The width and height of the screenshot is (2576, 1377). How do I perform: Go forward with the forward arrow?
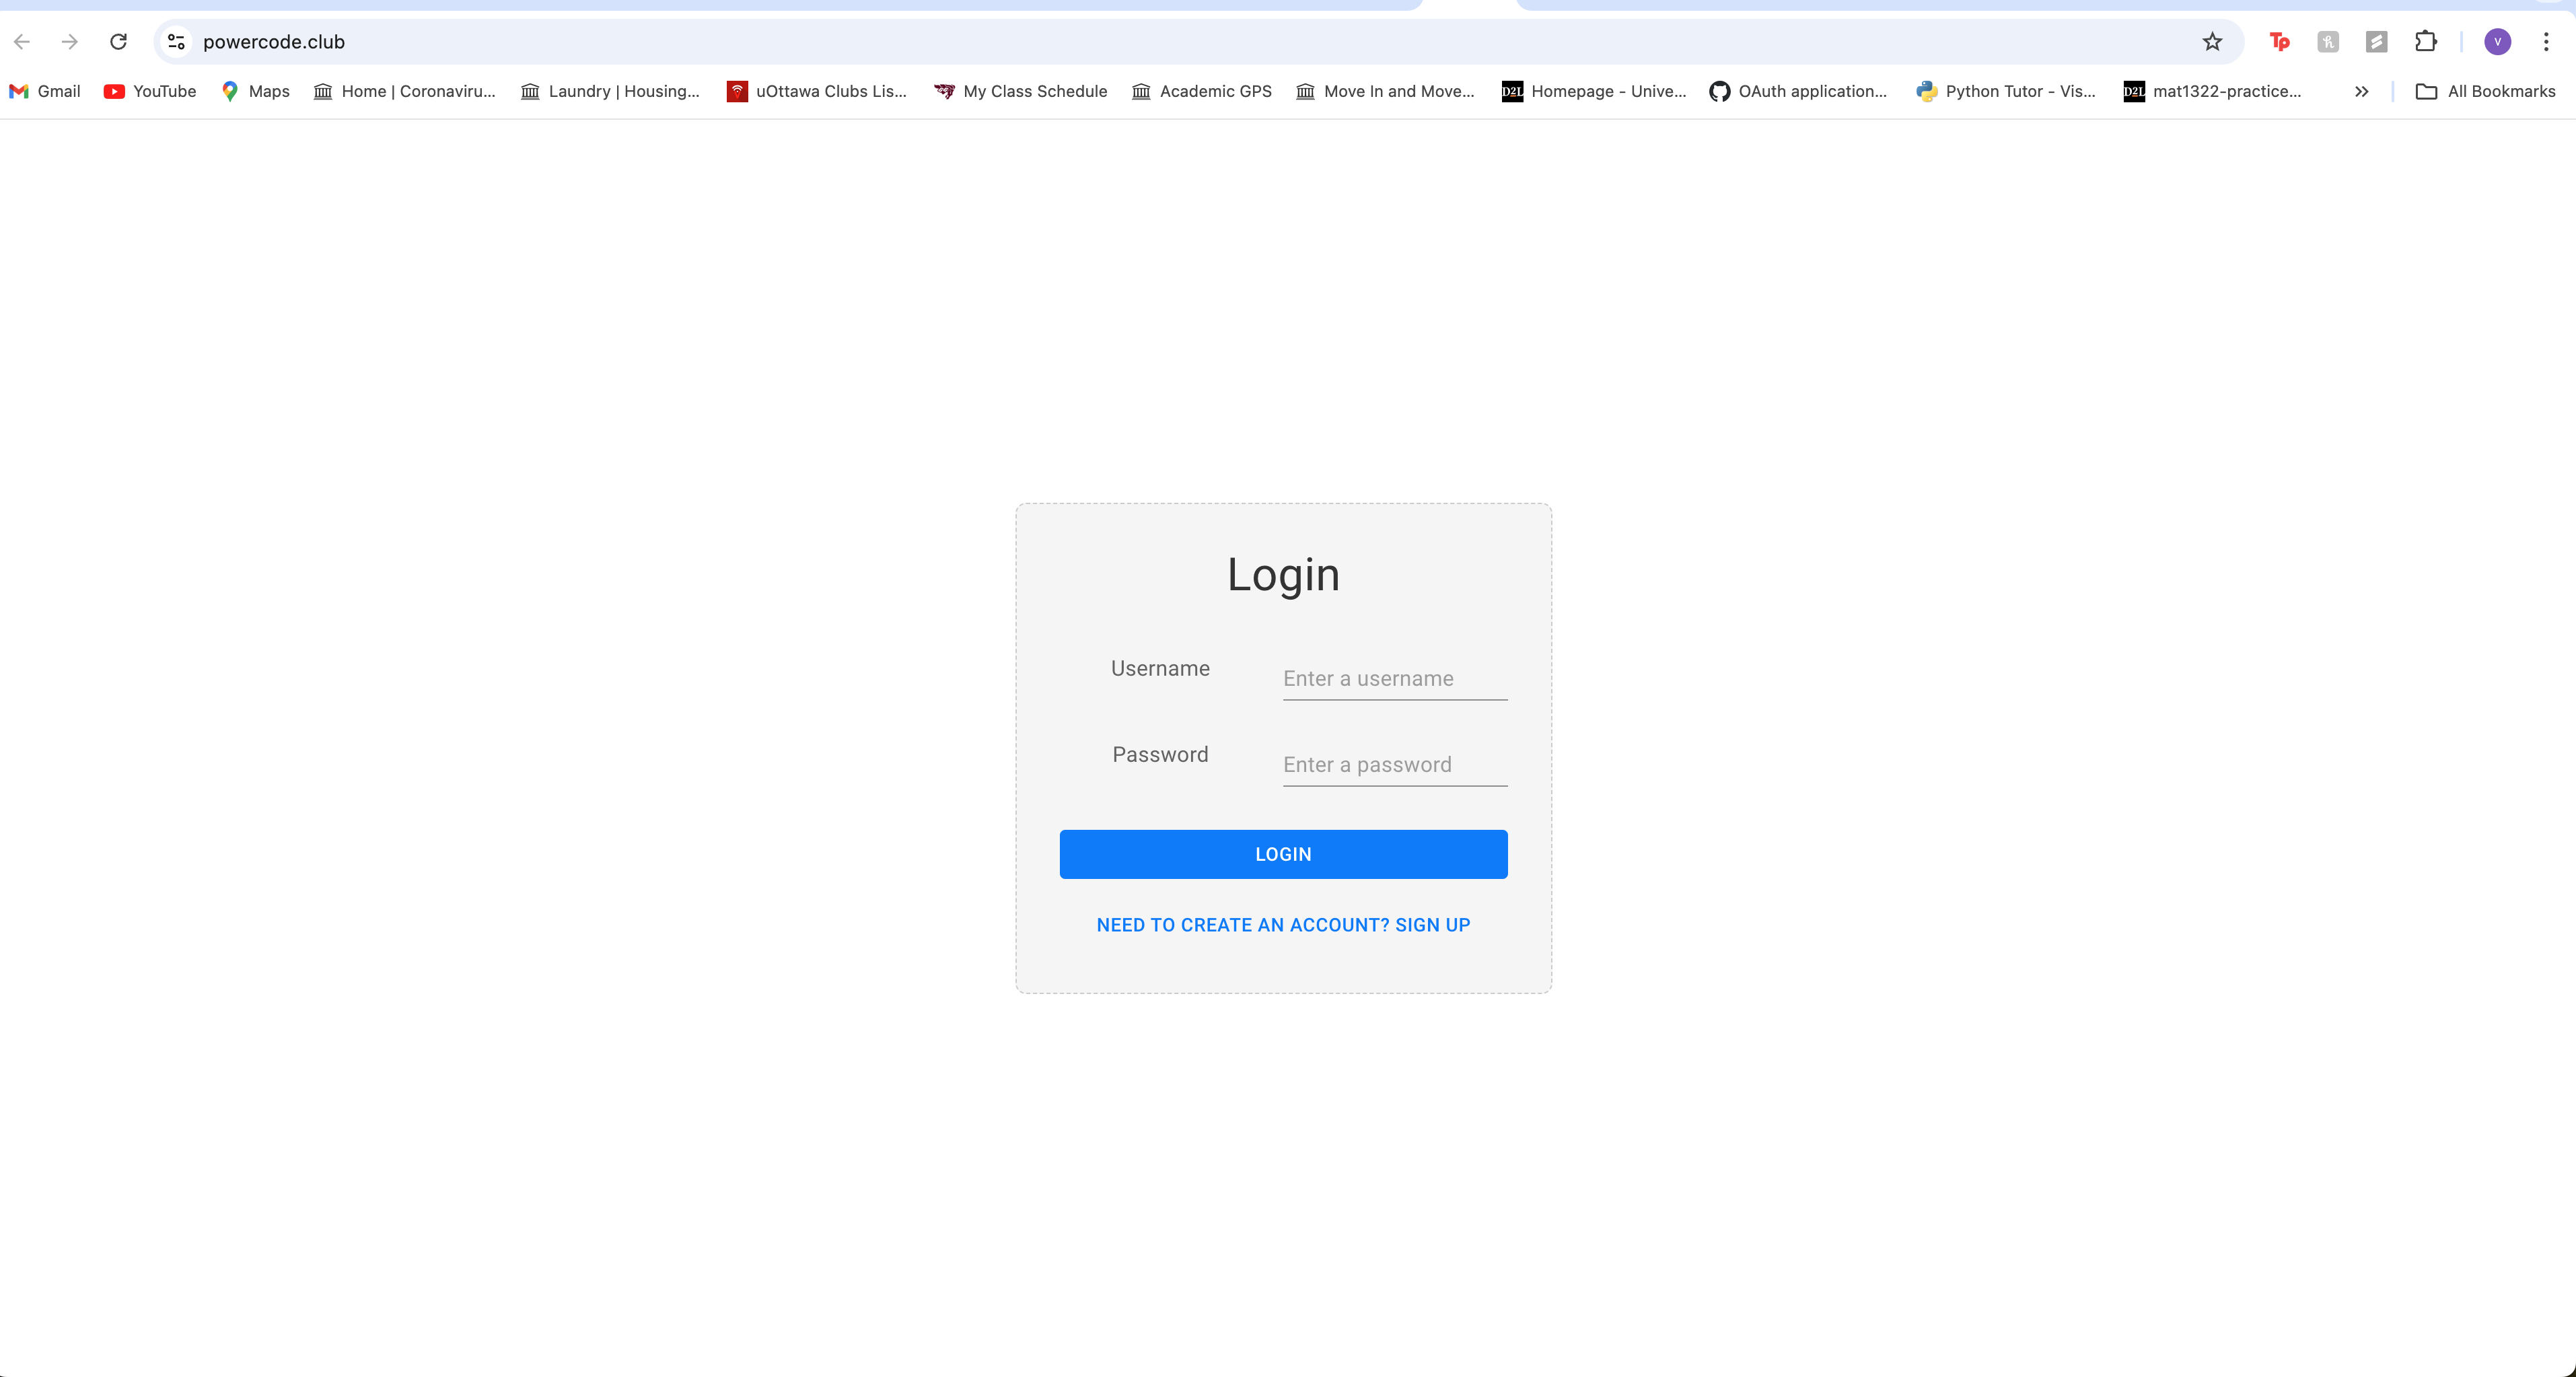point(69,41)
